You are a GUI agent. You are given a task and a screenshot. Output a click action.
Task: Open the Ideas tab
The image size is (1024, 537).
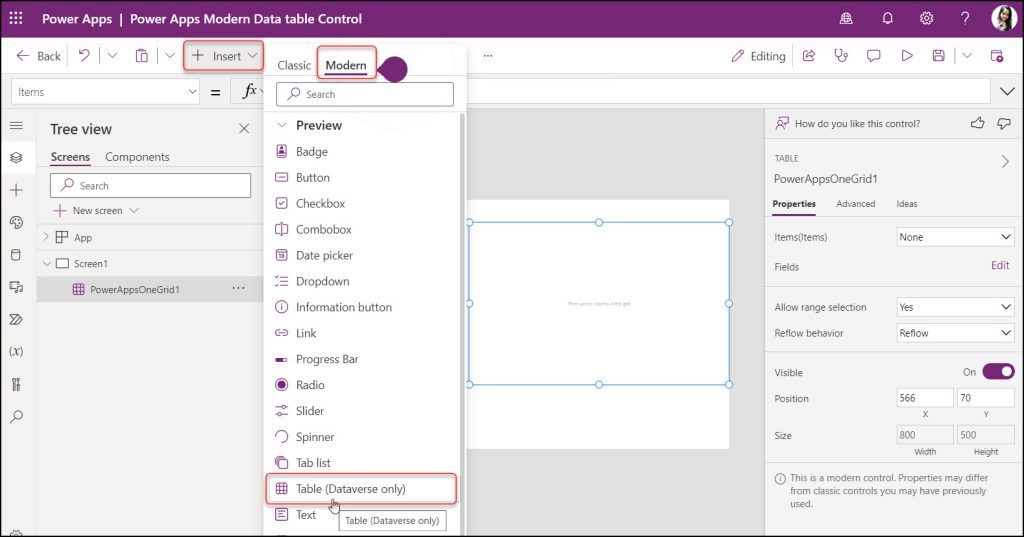point(906,204)
